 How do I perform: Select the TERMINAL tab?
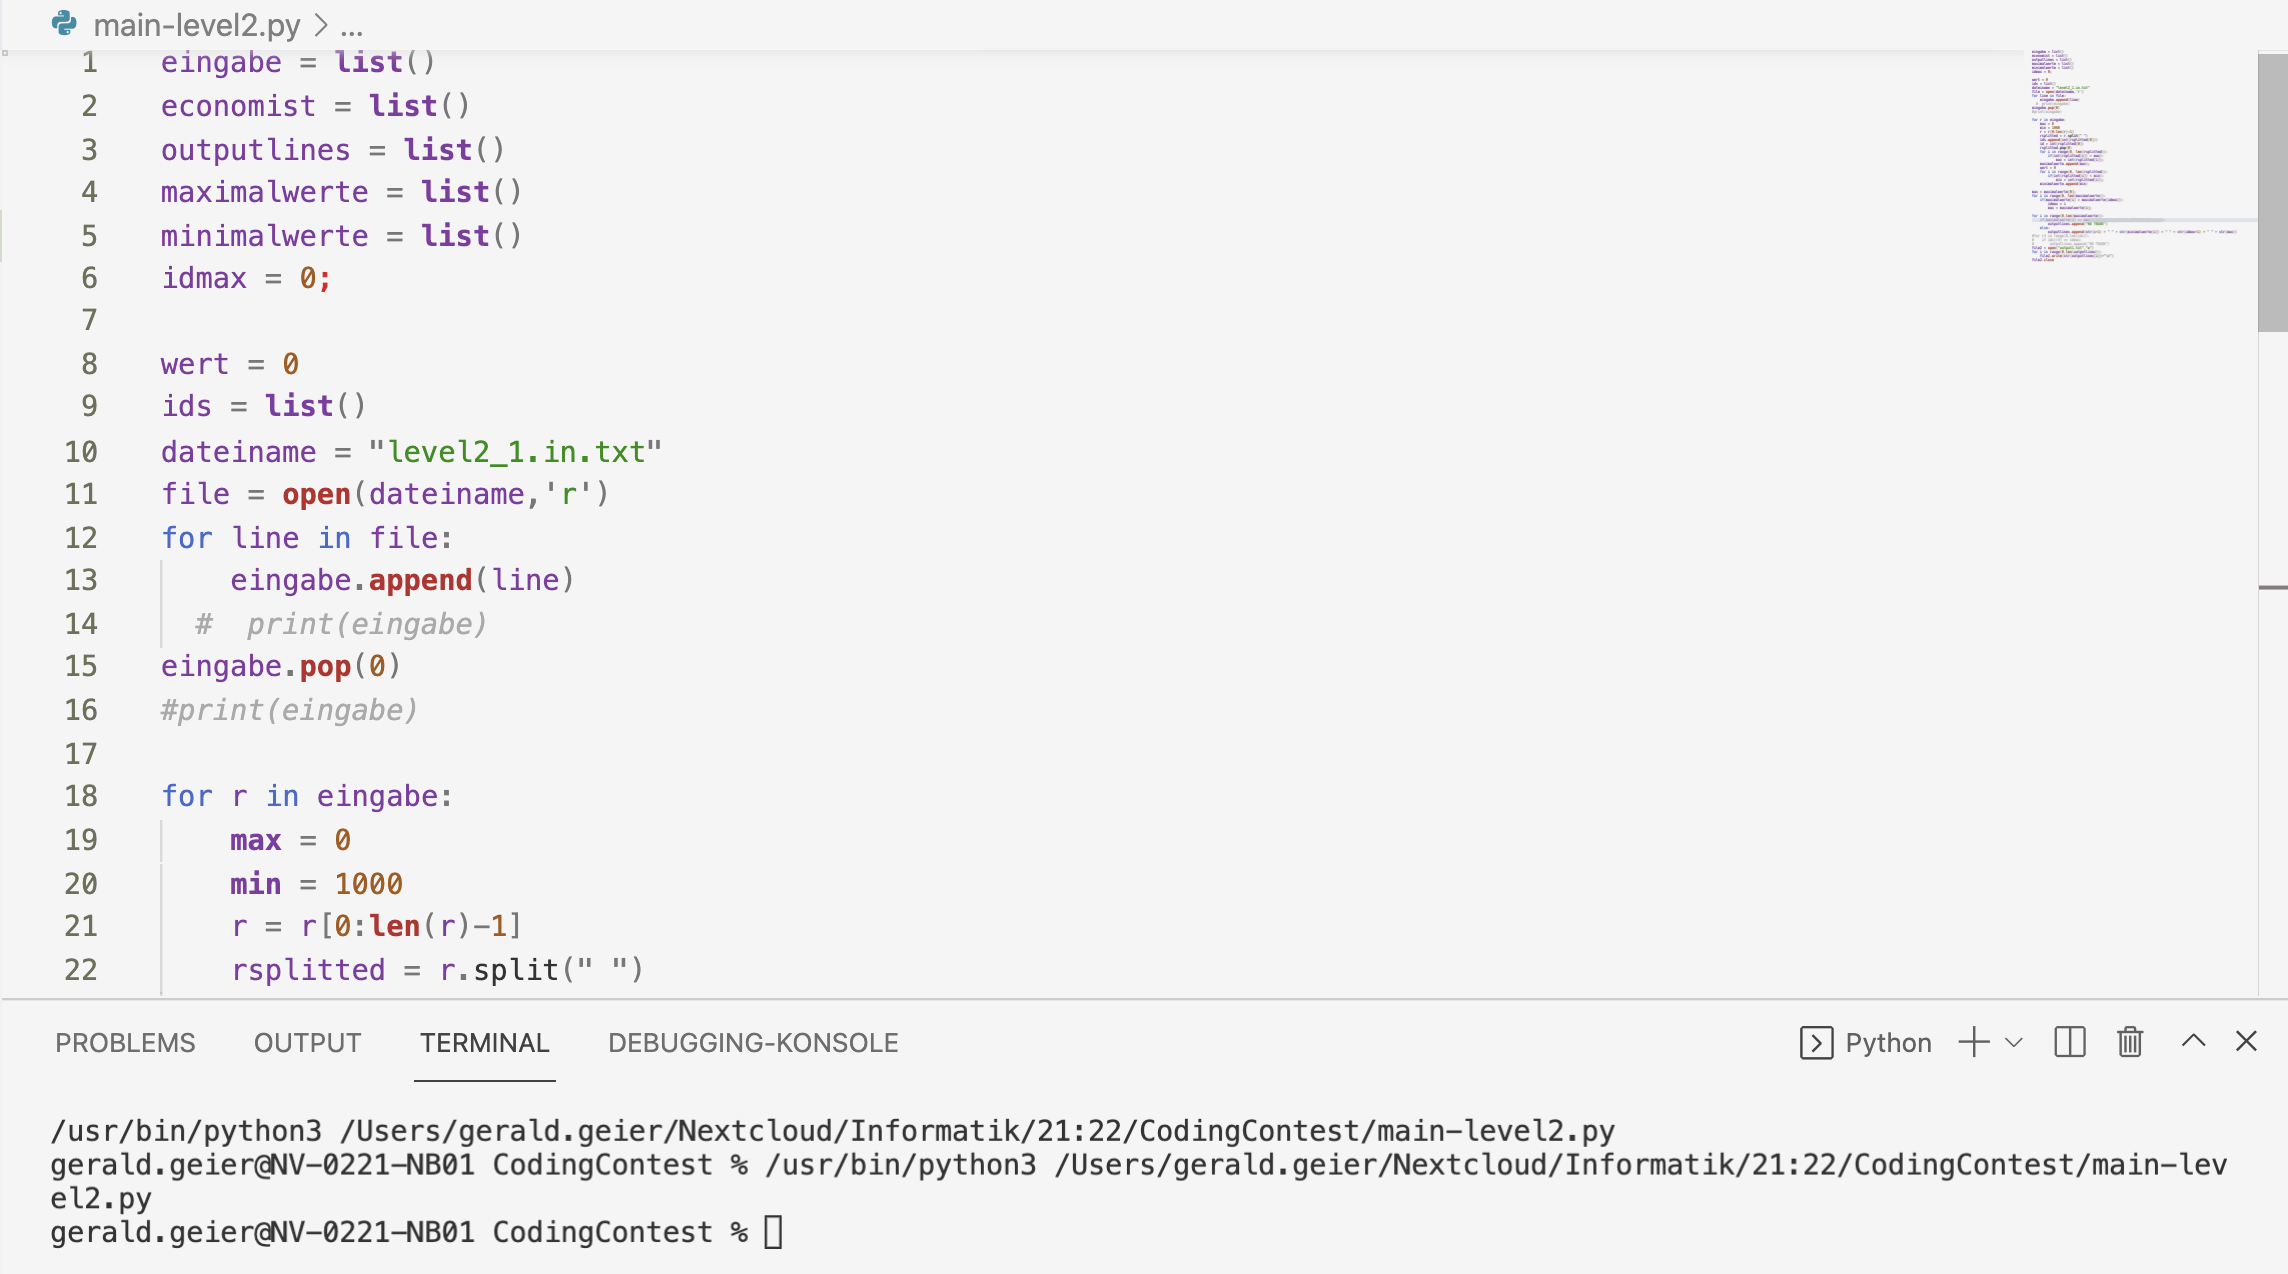click(x=485, y=1043)
